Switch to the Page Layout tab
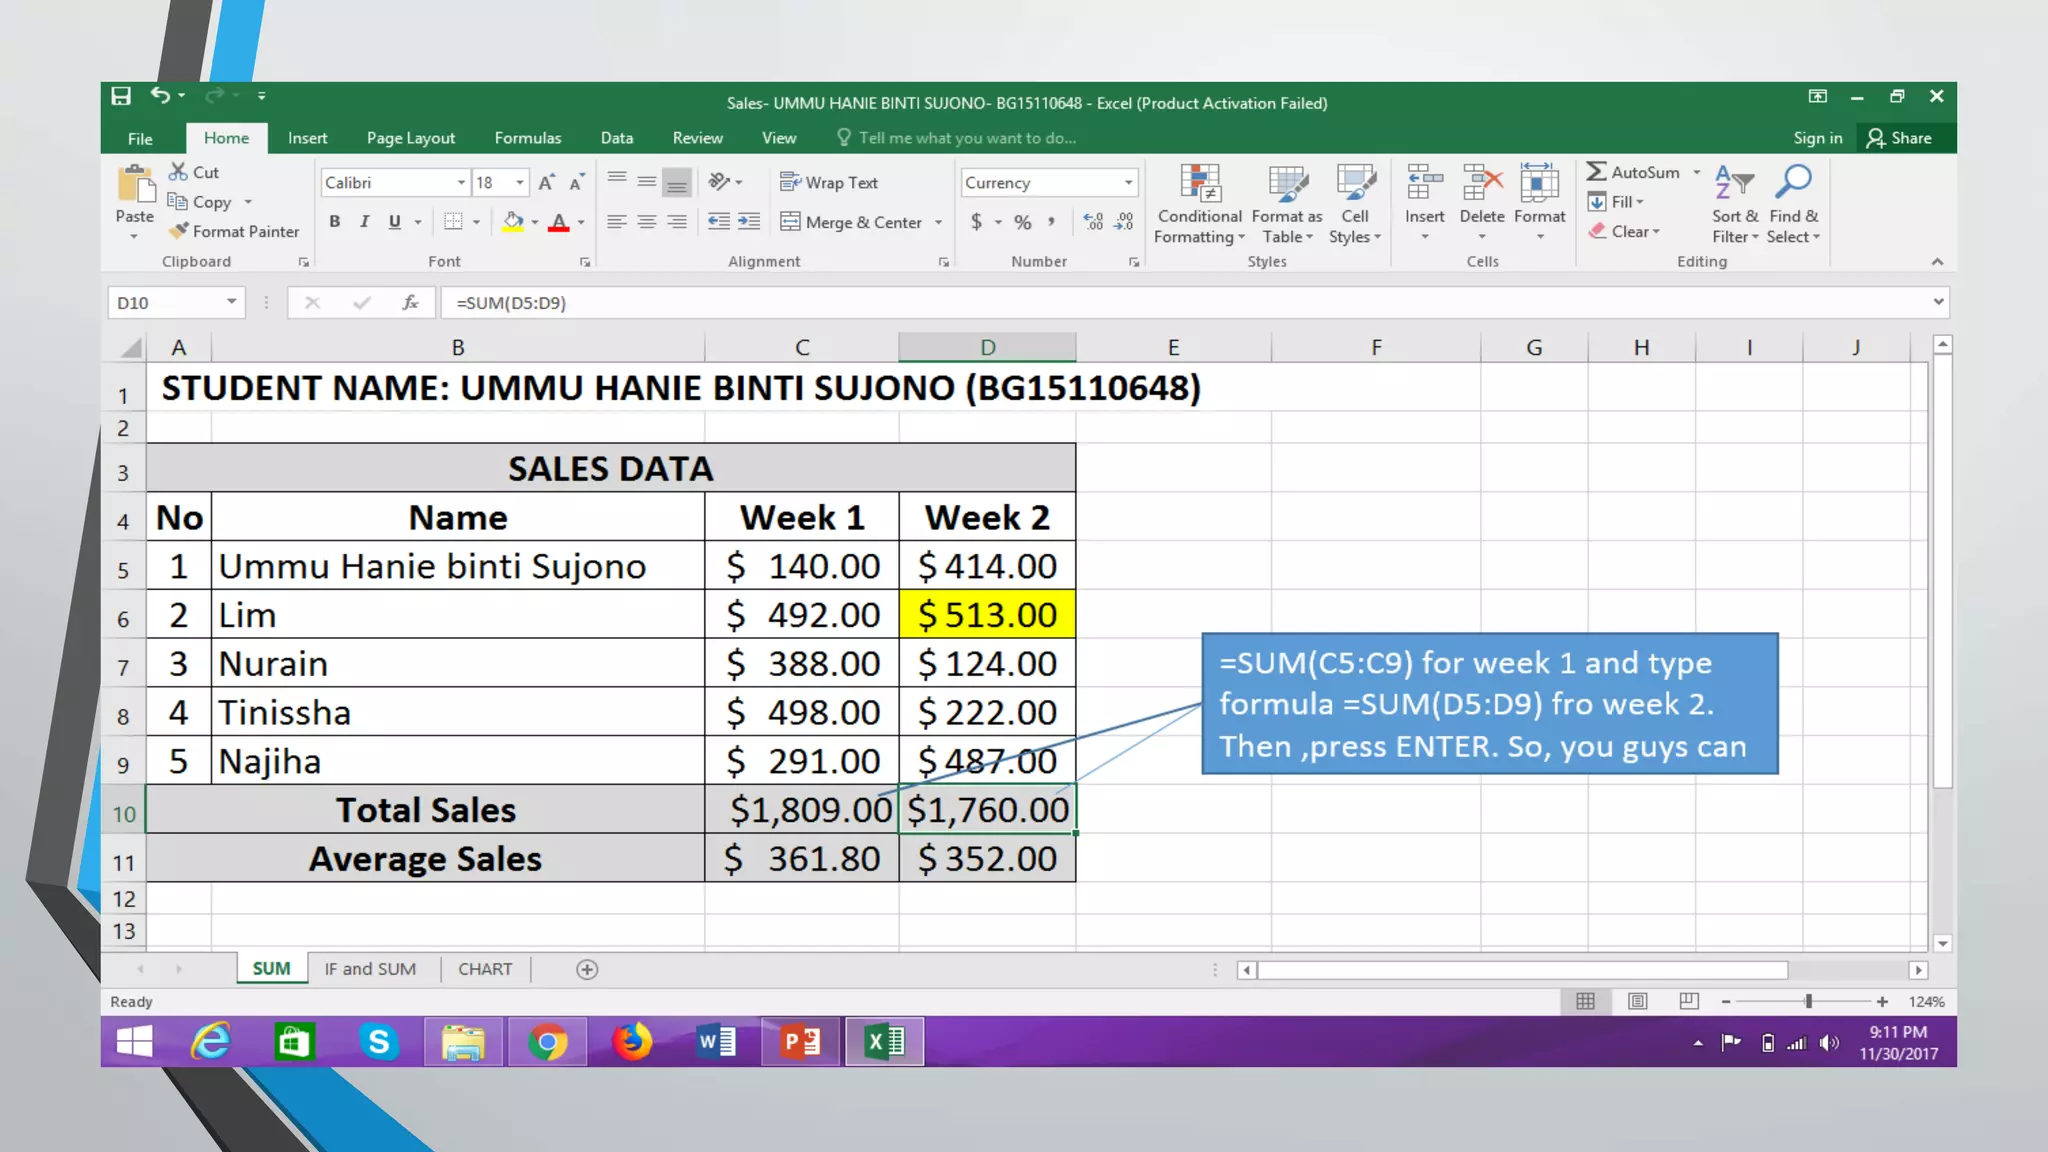 coord(410,138)
